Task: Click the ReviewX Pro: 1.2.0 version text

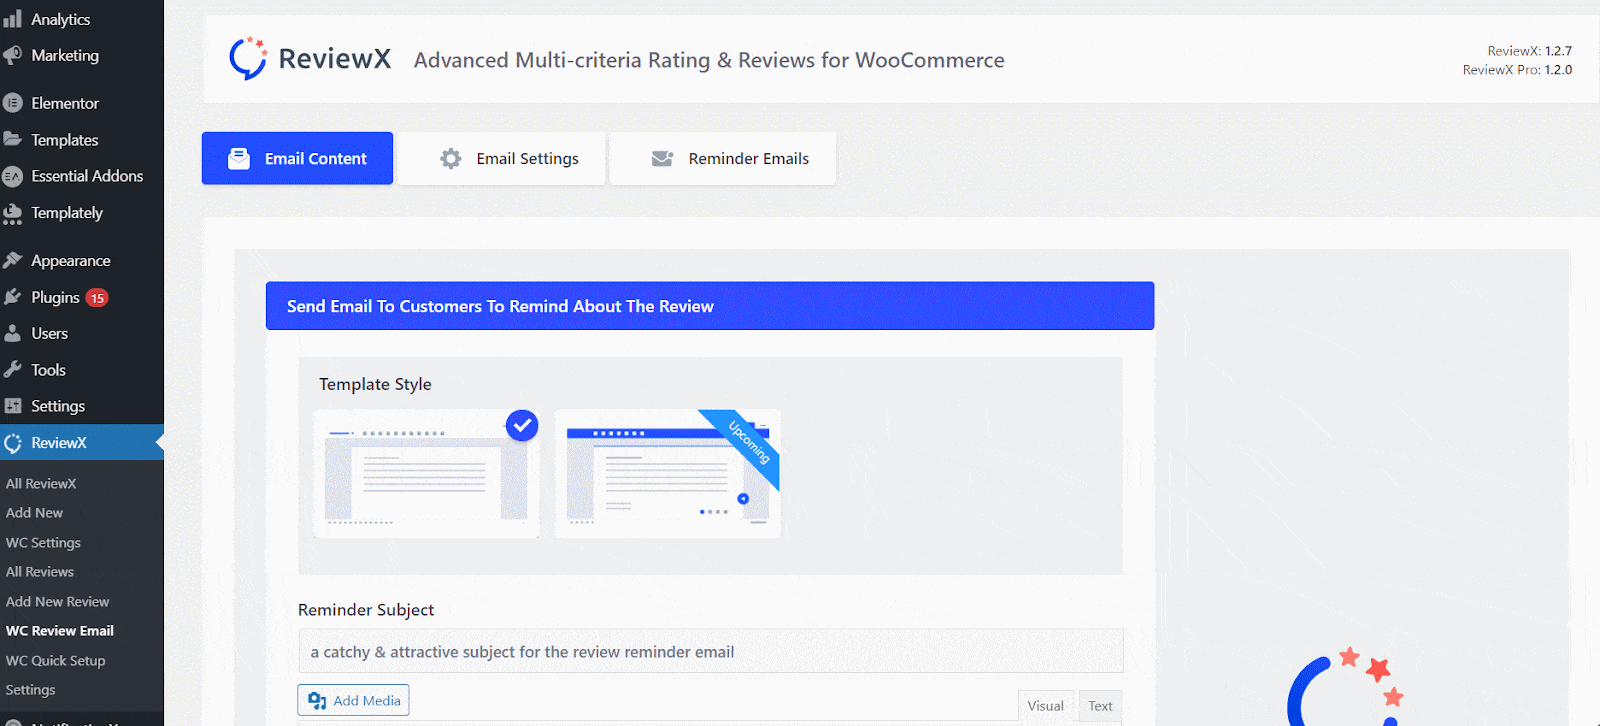Action: pyautogui.click(x=1517, y=70)
